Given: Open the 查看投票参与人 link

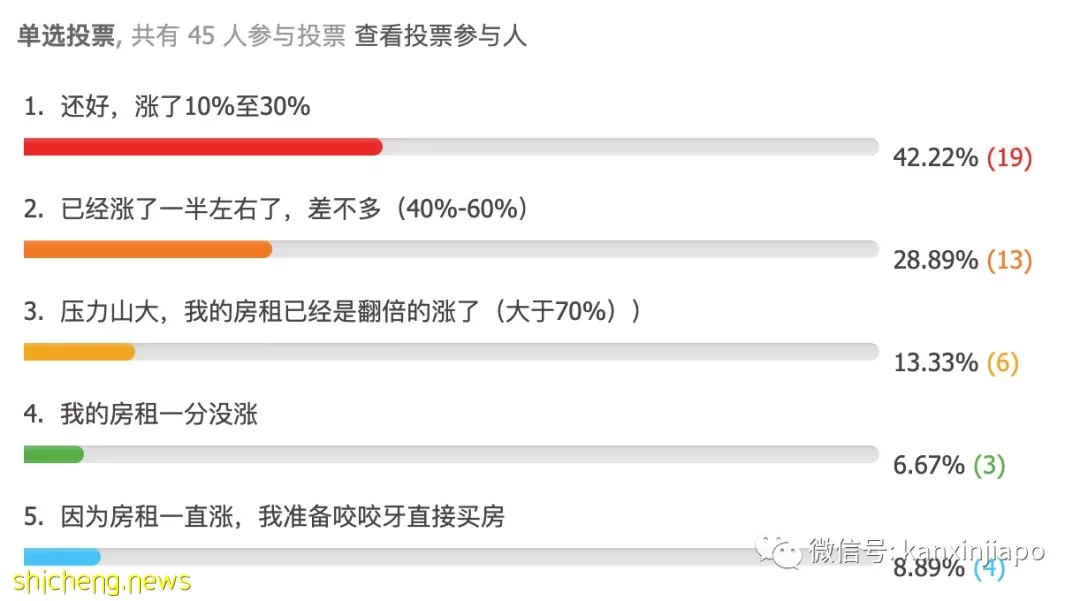Looking at the screenshot, I should [x=441, y=35].
